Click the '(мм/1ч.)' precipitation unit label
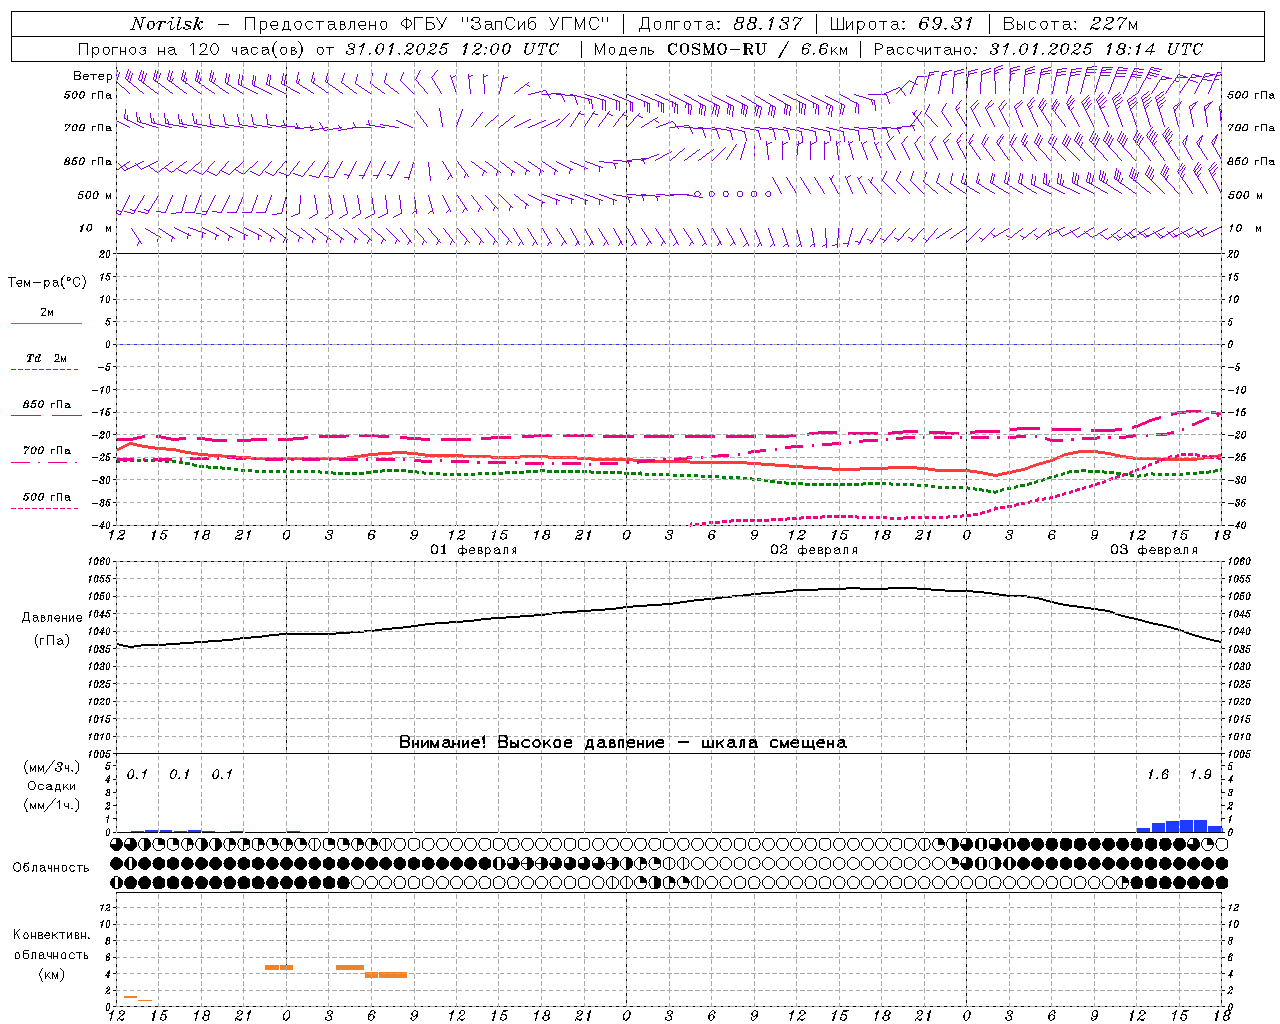The image size is (1280, 1024). coord(52,804)
